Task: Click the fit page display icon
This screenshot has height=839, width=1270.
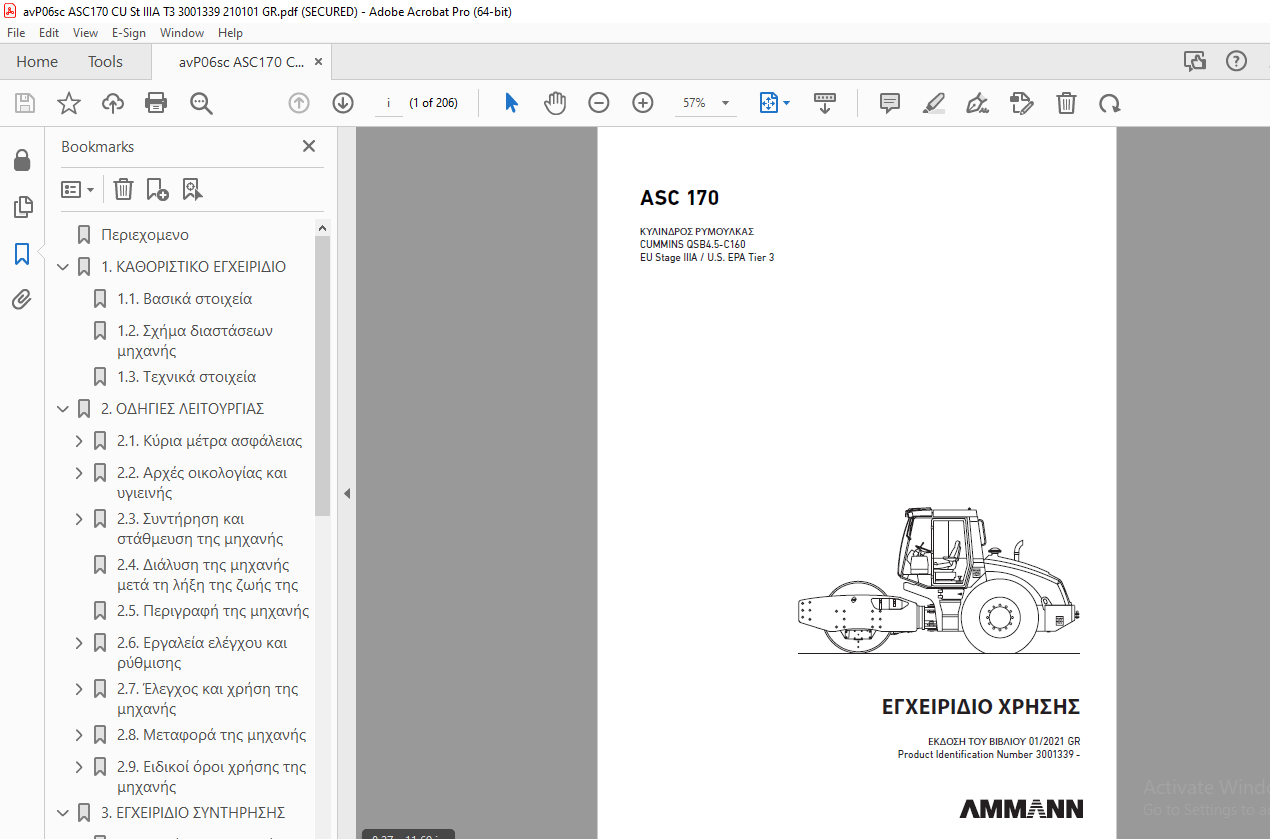Action: (x=769, y=103)
